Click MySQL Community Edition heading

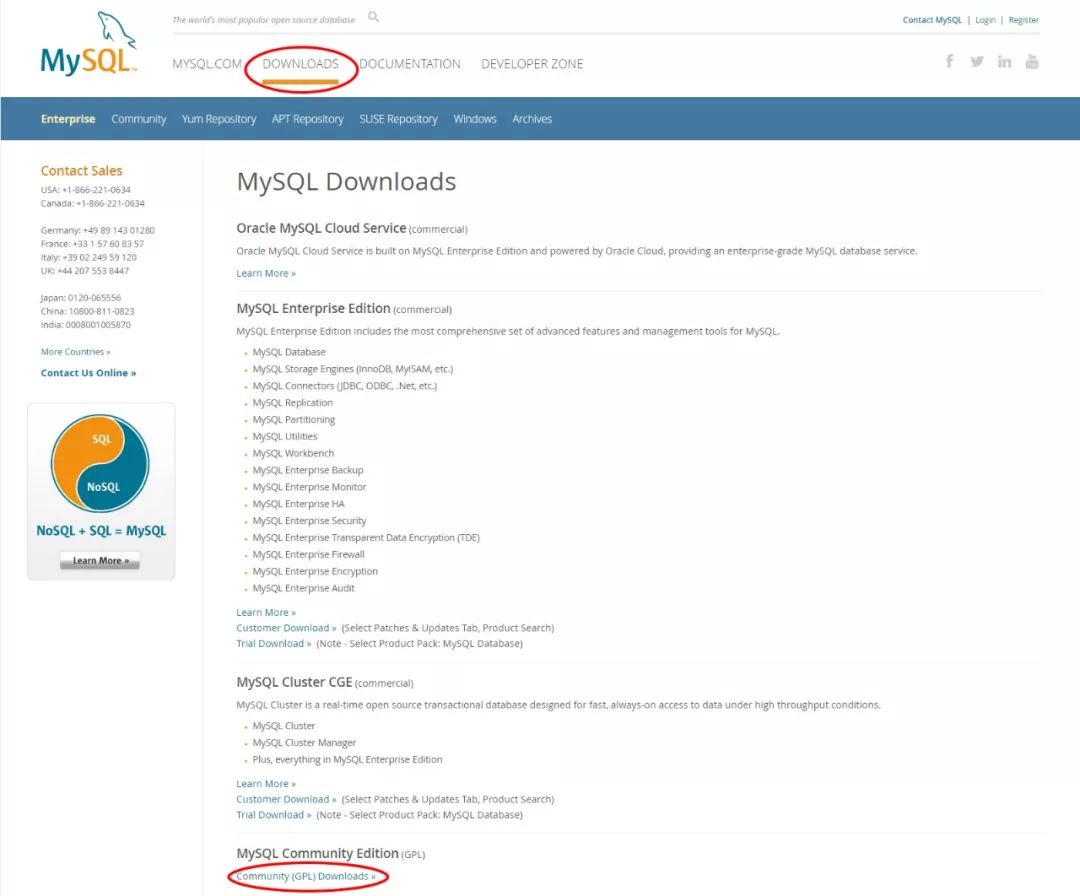click(x=318, y=853)
